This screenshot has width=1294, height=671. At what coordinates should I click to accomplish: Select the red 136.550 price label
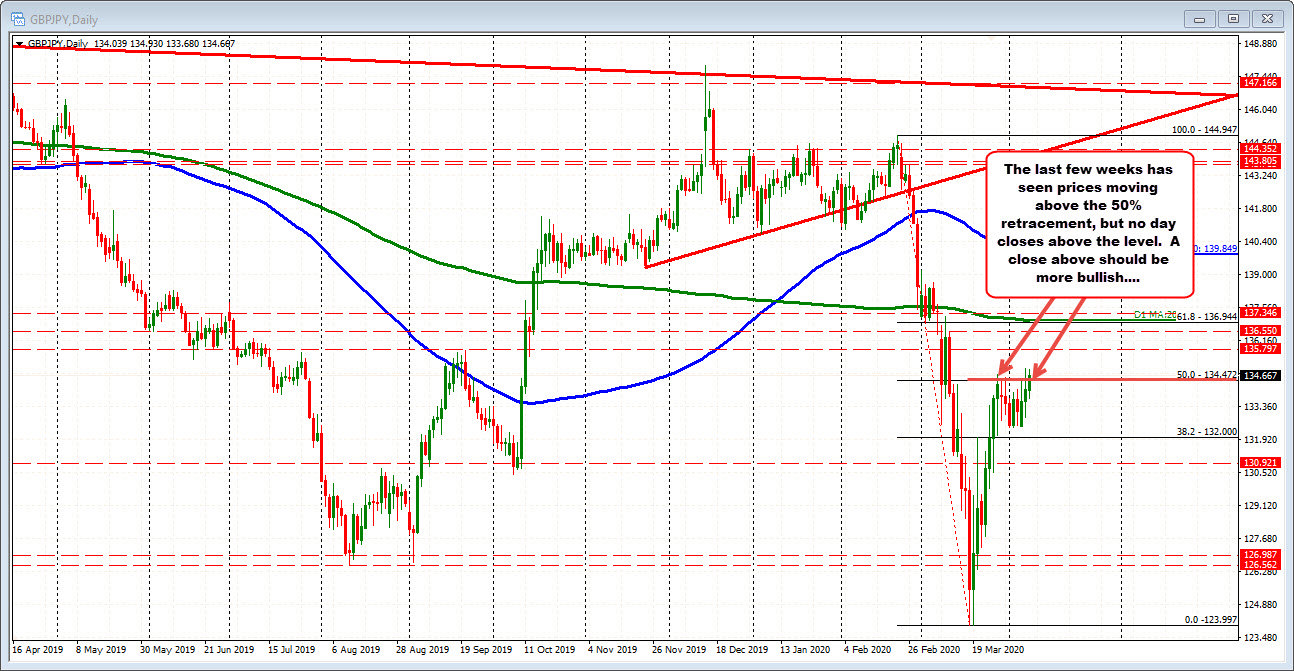click(x=1259, y=330)
